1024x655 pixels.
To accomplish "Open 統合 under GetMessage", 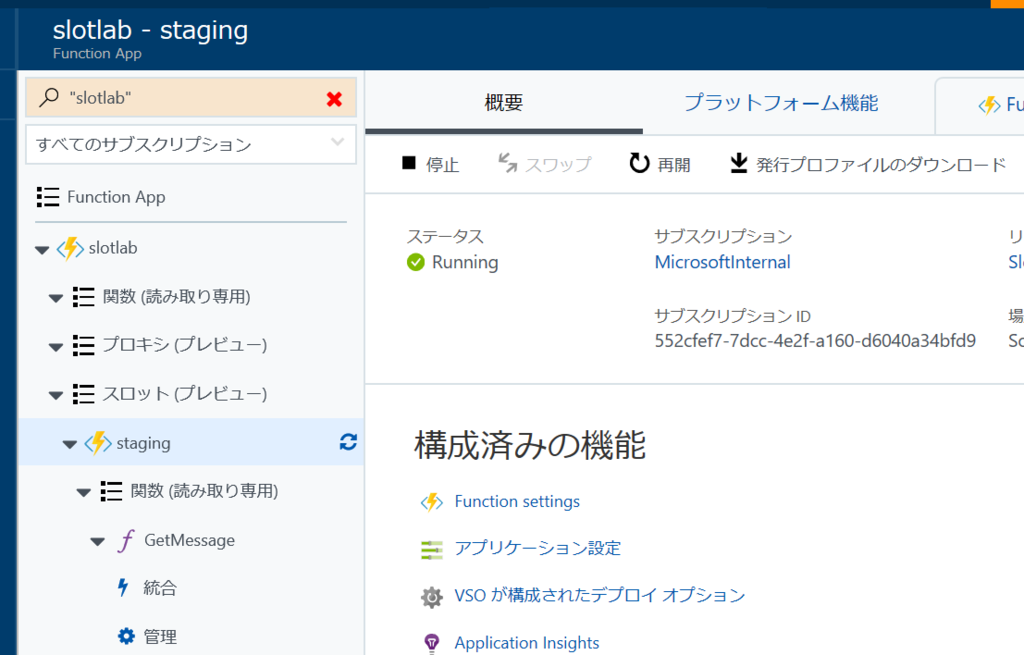I will point(160,588).
